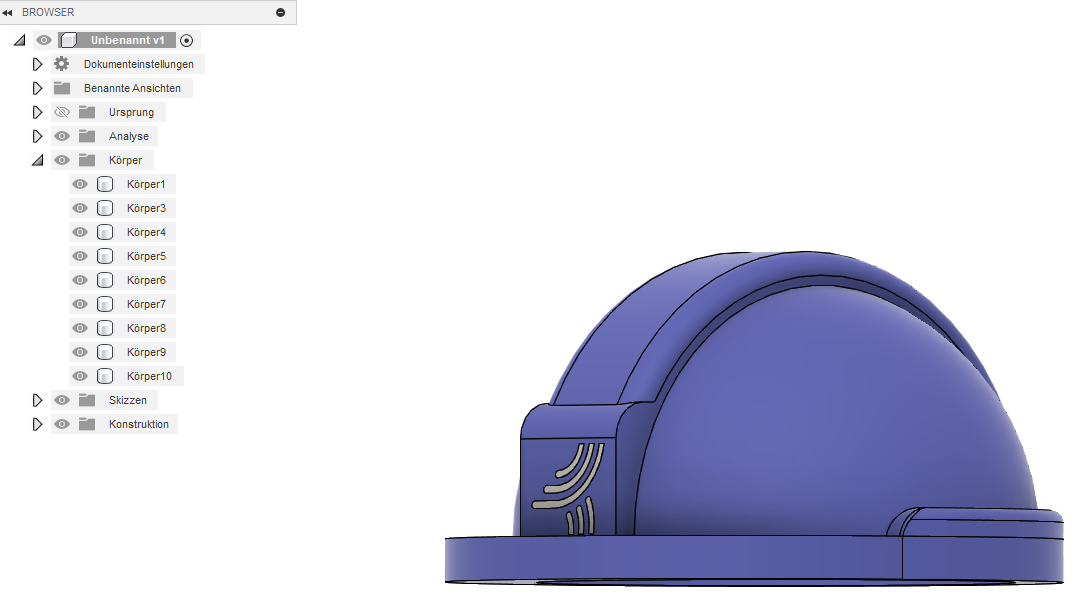Click the purple helmet dome in viewport

click(x=820, y=420)
